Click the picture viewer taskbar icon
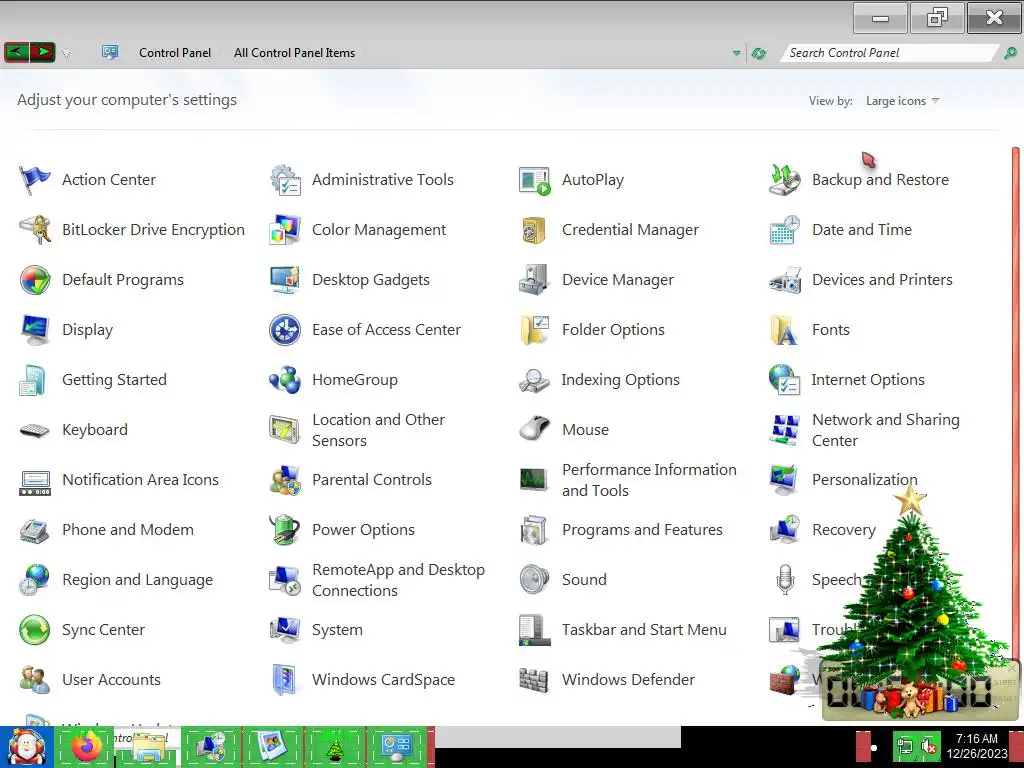 pos(273,746)
